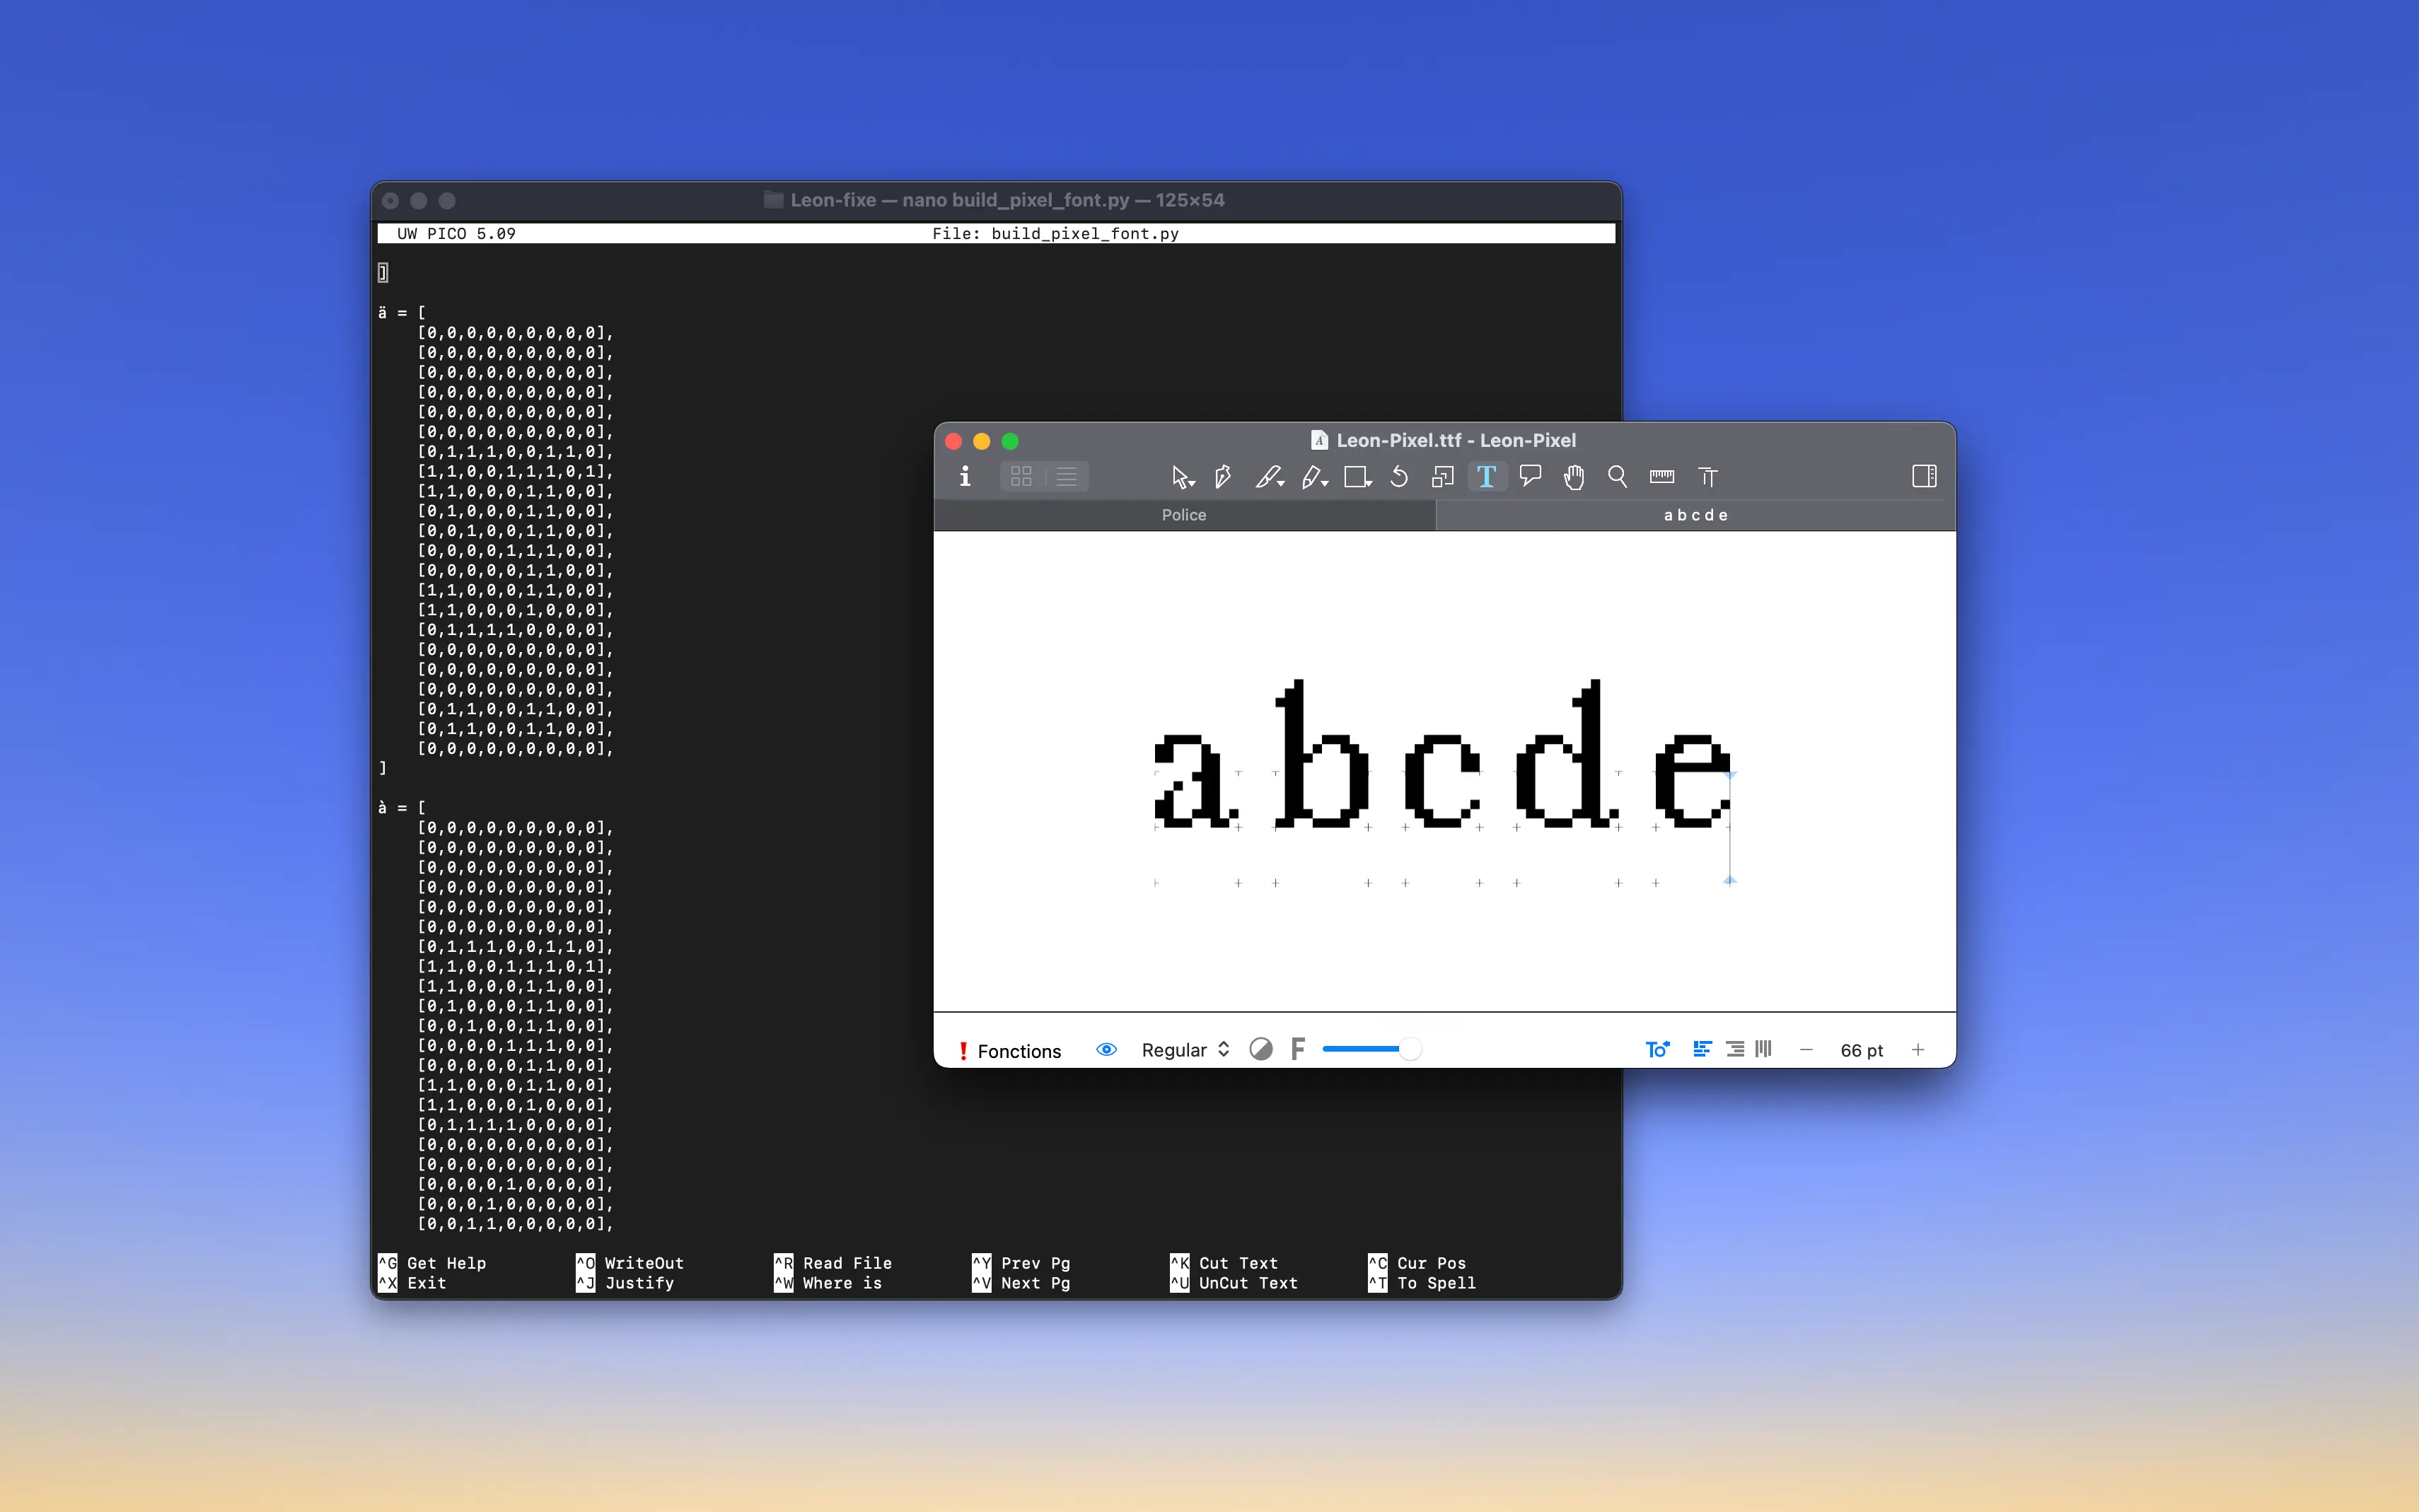Open the font info panel
Screen dimensions: 2419x1512
tap(965, 477)
